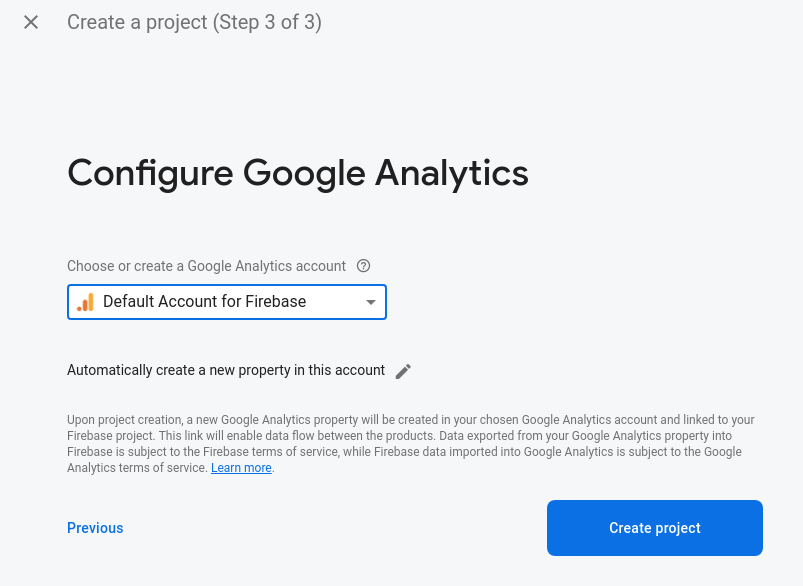Click Automatically create a new property text
Screen dimensions: 803x586
[226, 370]
